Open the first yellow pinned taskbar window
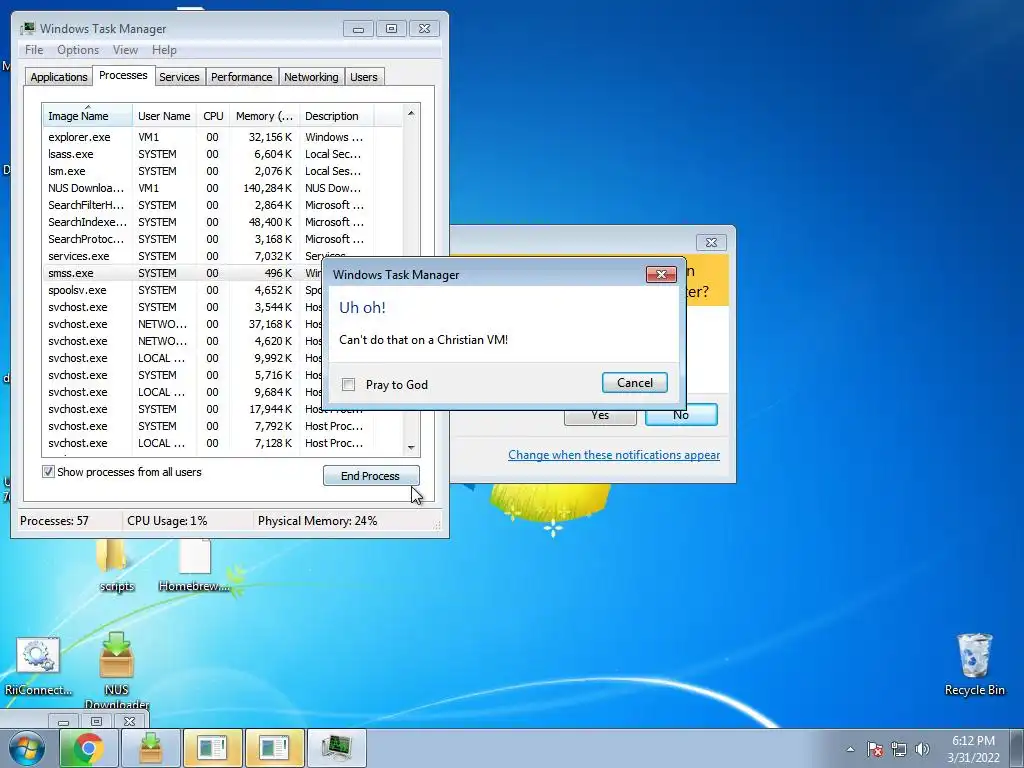Screen dimensions: 1024x768 tap(212, 748)
